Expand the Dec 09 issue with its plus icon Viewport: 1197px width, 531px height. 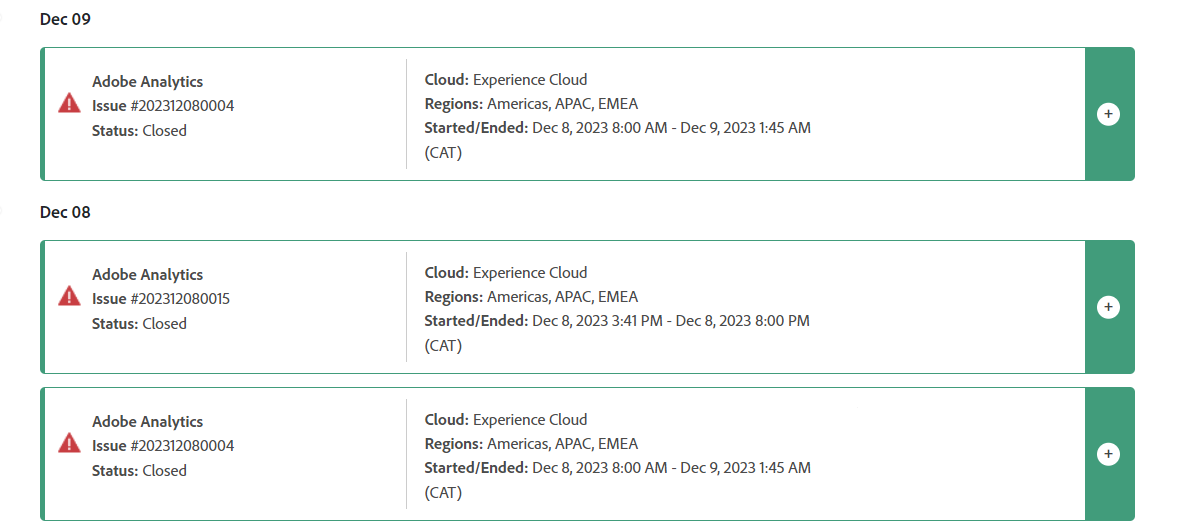(x=1108, y=114)
